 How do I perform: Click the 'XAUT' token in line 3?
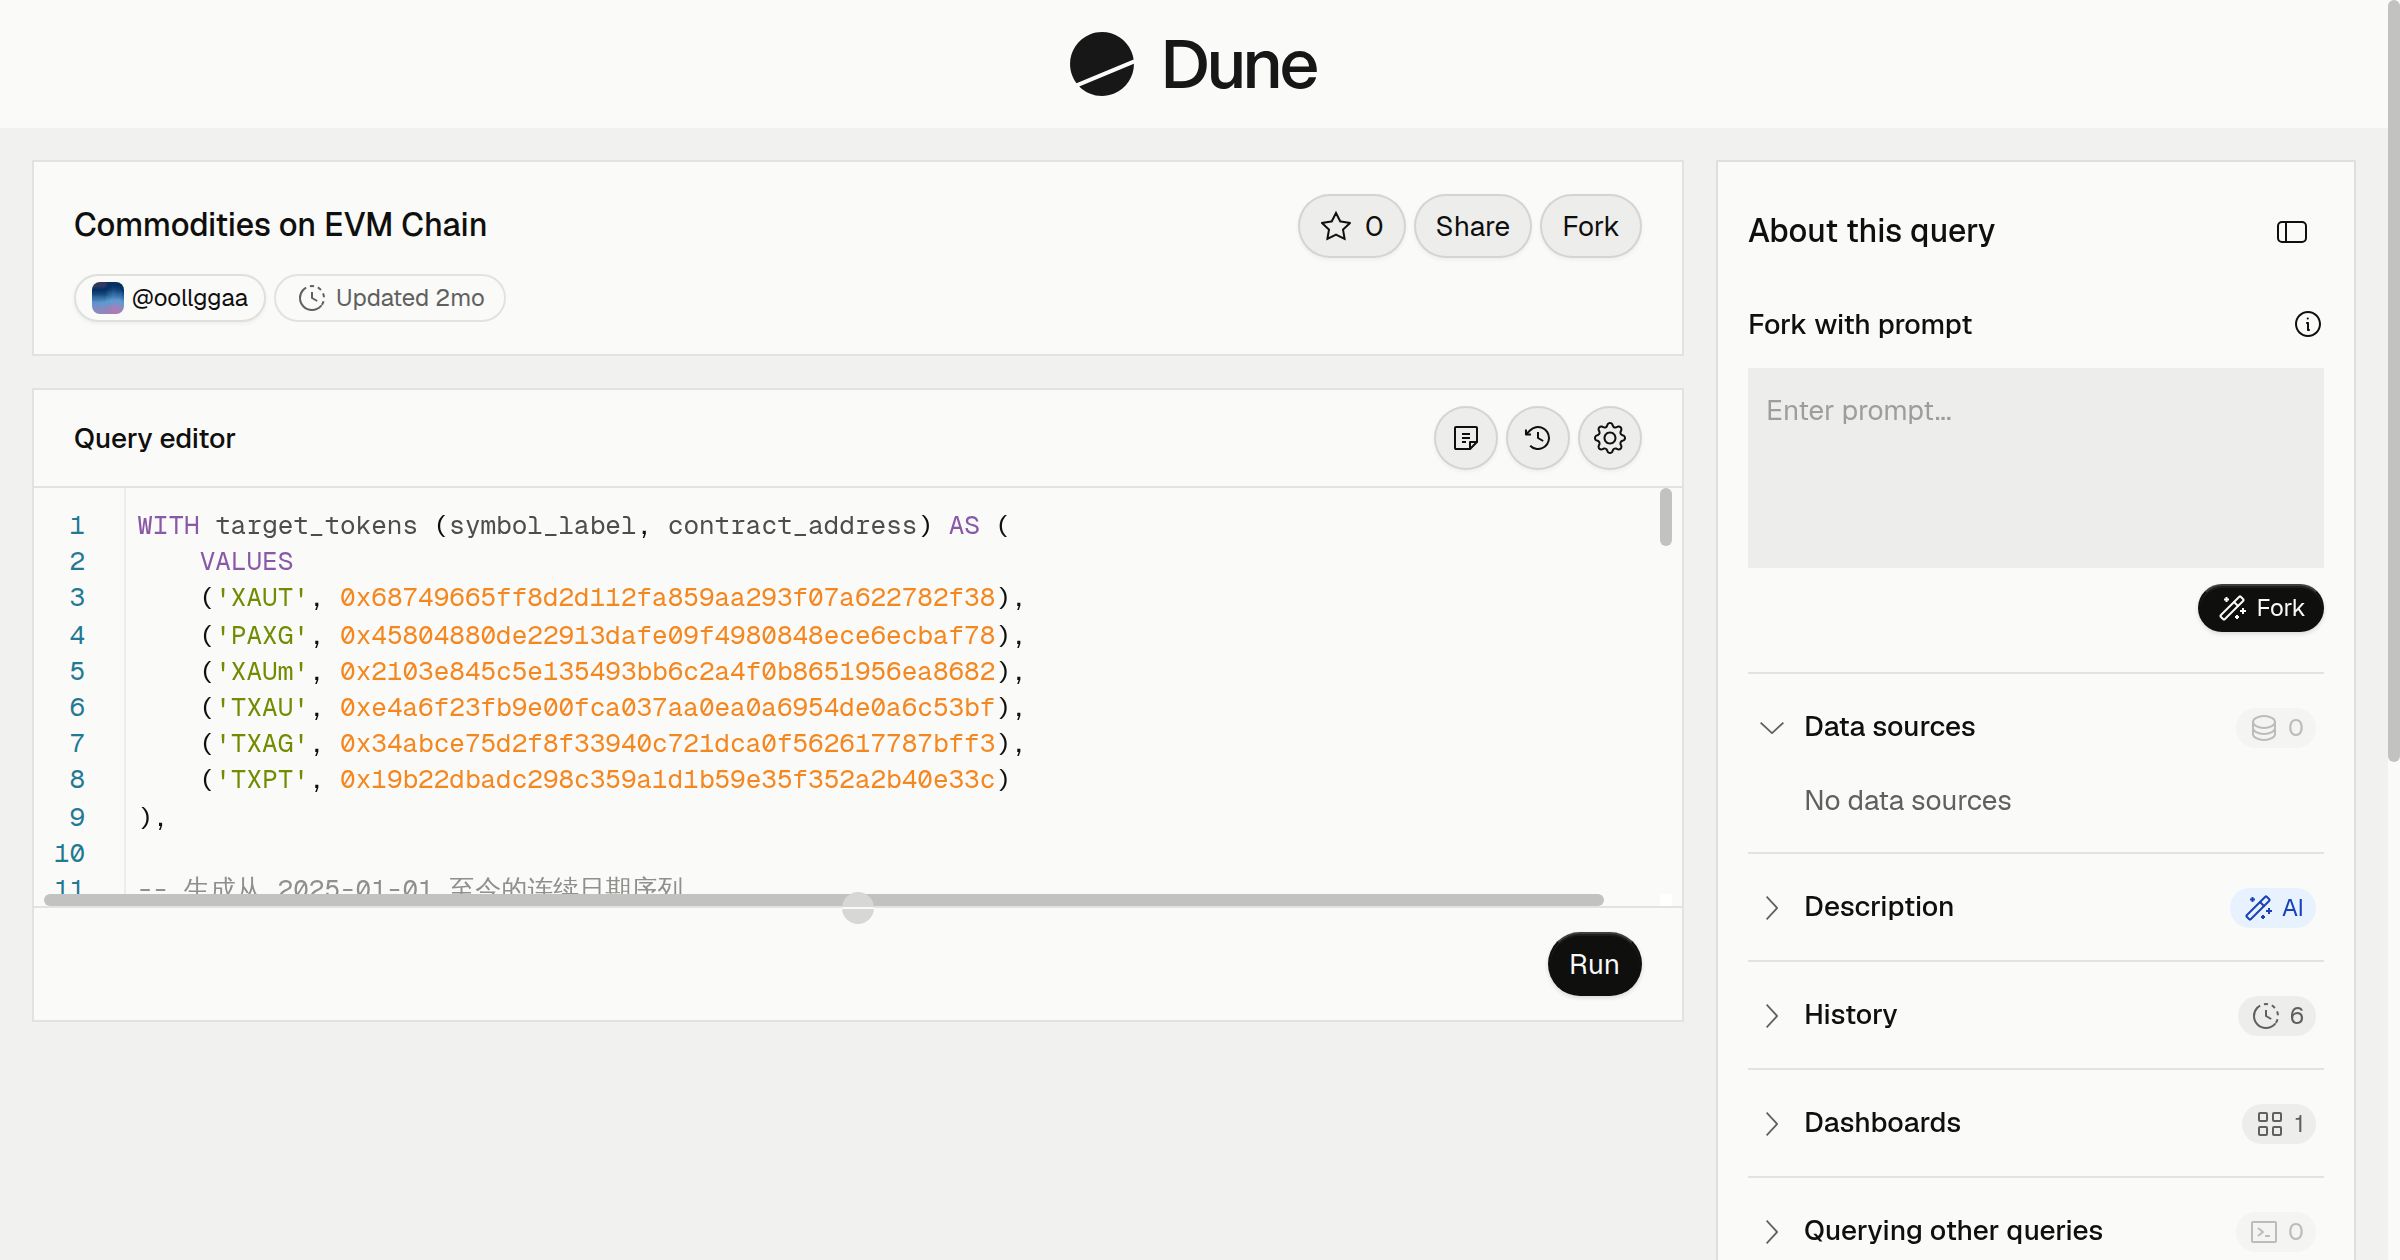[262, 598]
